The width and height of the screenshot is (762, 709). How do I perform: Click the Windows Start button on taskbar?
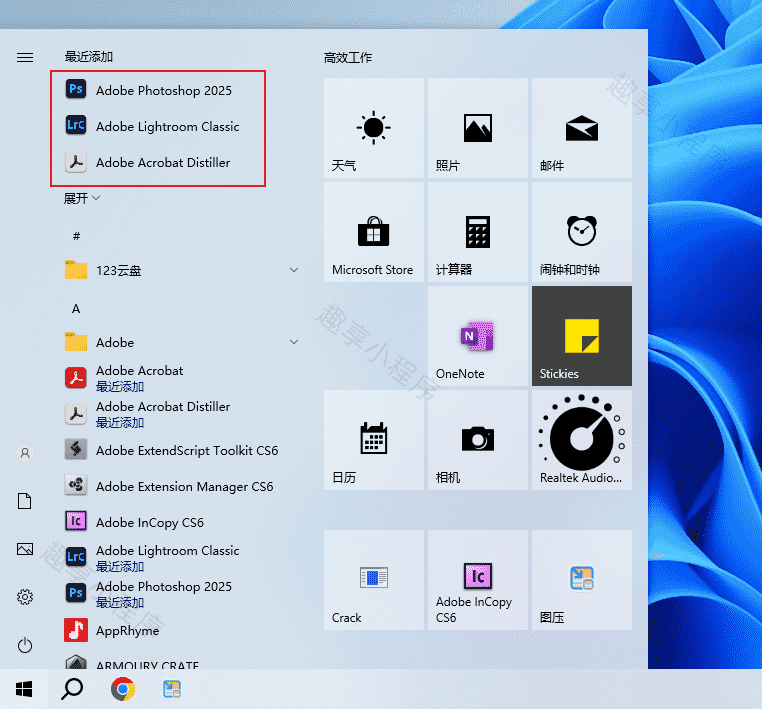coord(24,689)
